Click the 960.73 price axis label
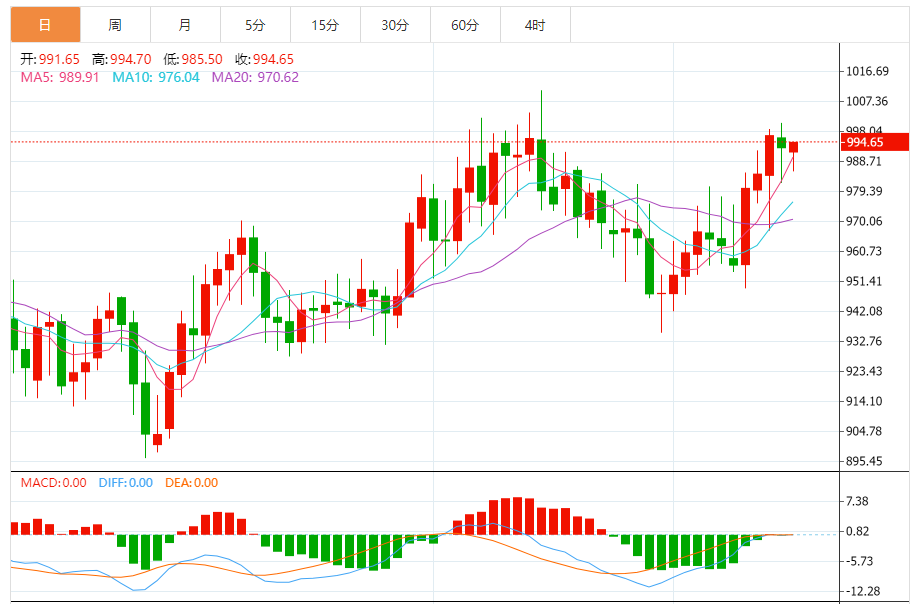This screenshot has width=916, height=604. point(864,251)
